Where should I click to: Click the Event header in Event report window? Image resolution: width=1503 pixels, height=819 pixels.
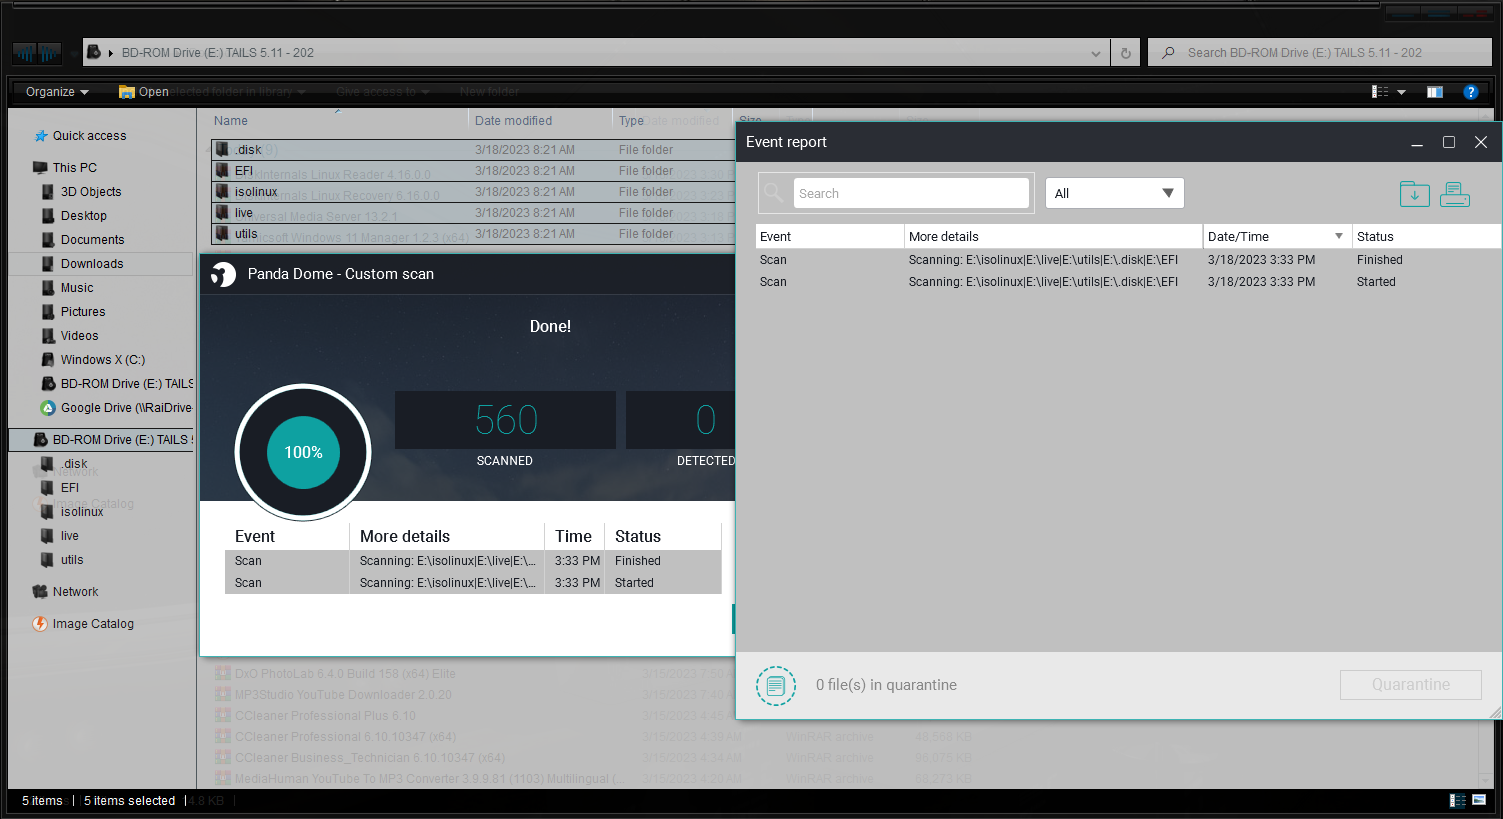point(829,237)
